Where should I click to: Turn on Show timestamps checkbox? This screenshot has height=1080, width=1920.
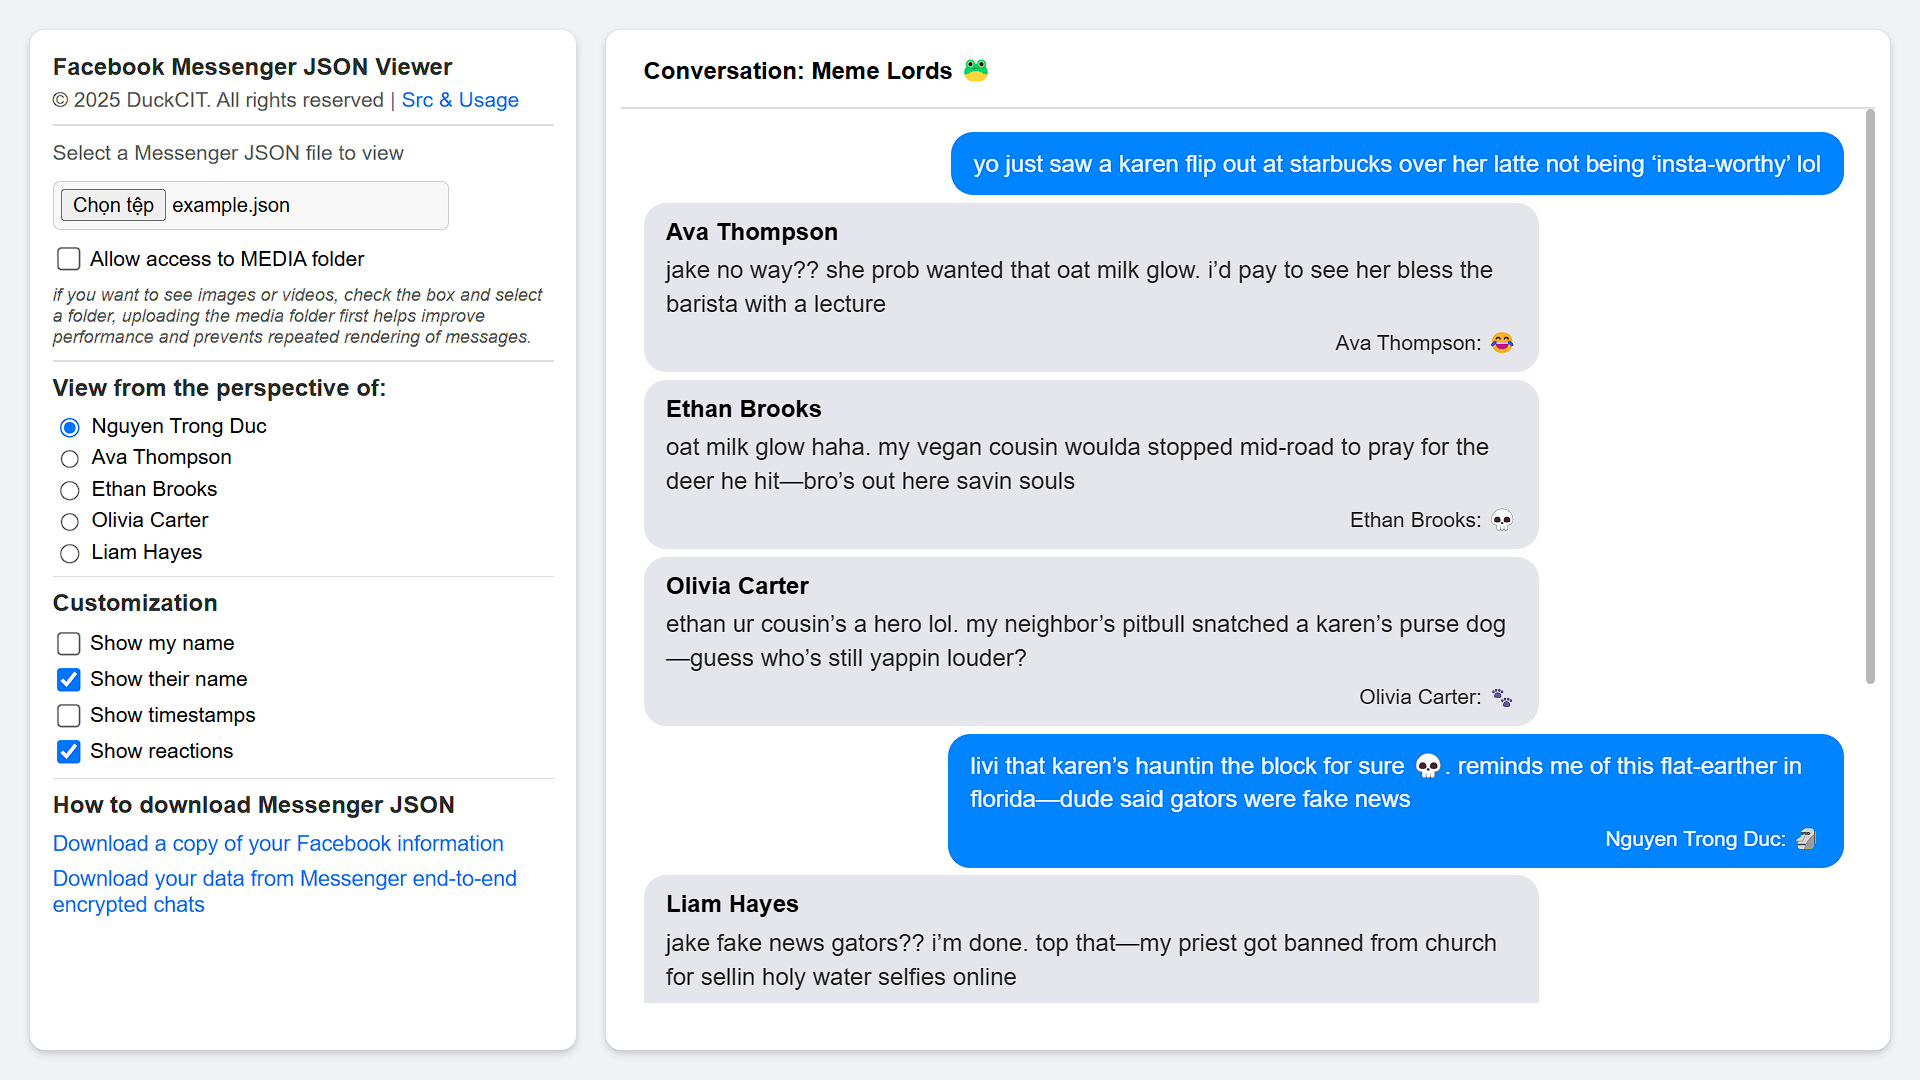(69, 715)
